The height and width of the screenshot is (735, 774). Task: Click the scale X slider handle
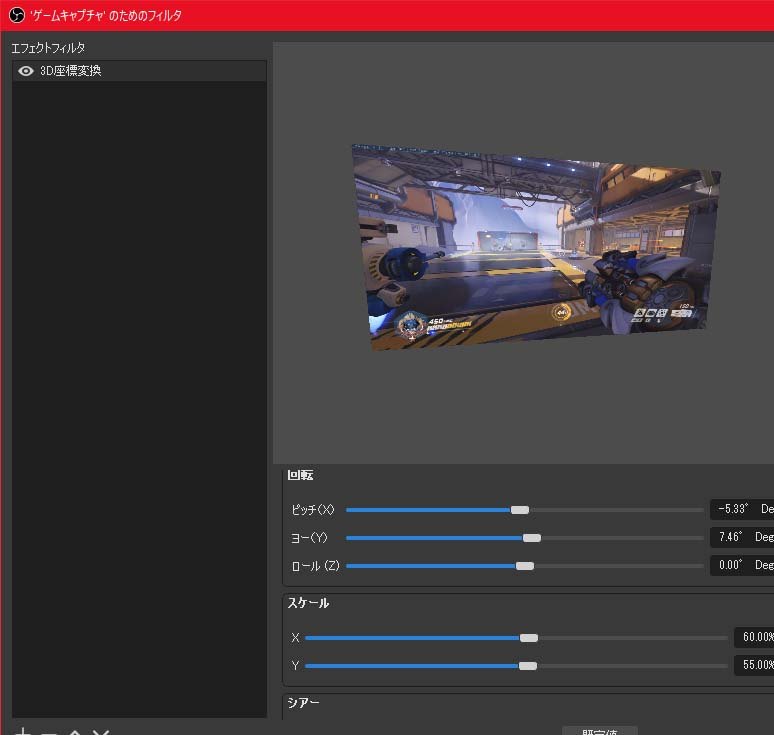[x=529, y=638]
